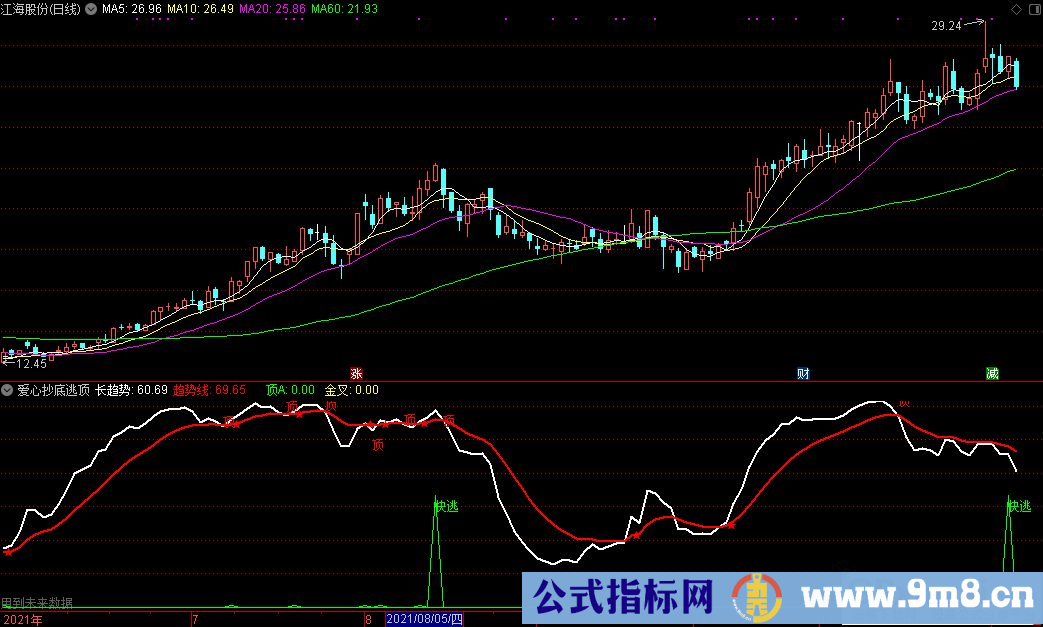Click the 29.24 high price label
This screenshot has height=627, width=1043.
947,26
